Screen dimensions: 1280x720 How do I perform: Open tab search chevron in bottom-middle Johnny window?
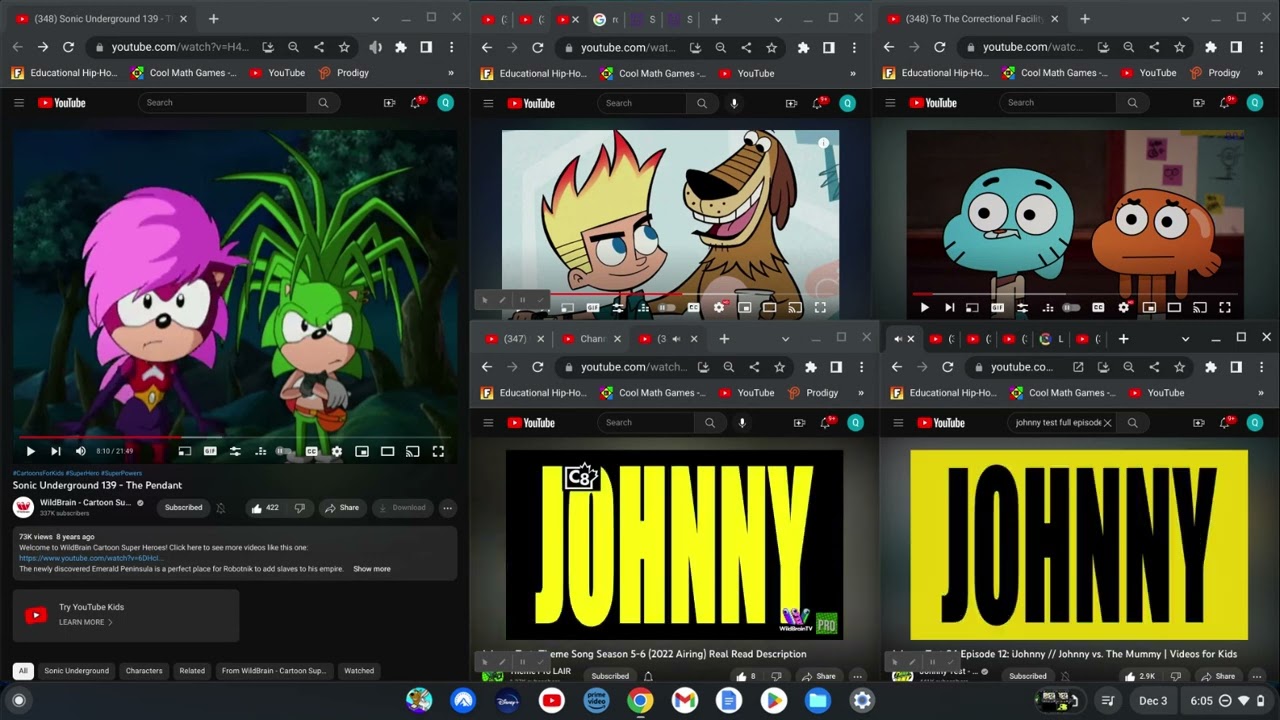[x=785, y=339]
